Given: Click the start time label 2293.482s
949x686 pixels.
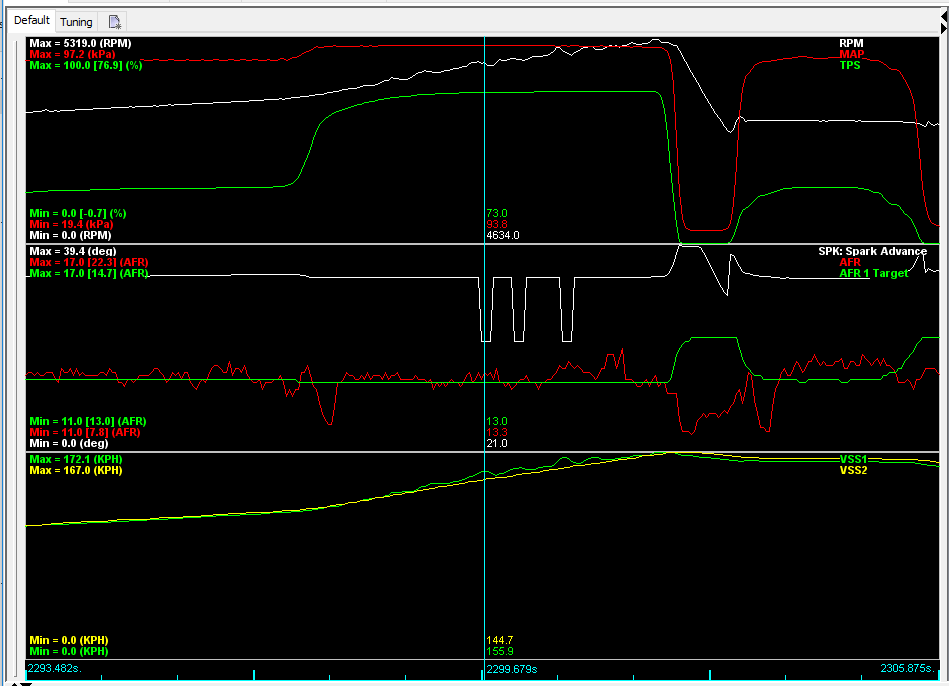Looking at the screenshot, I should click(x=54, y=668).
